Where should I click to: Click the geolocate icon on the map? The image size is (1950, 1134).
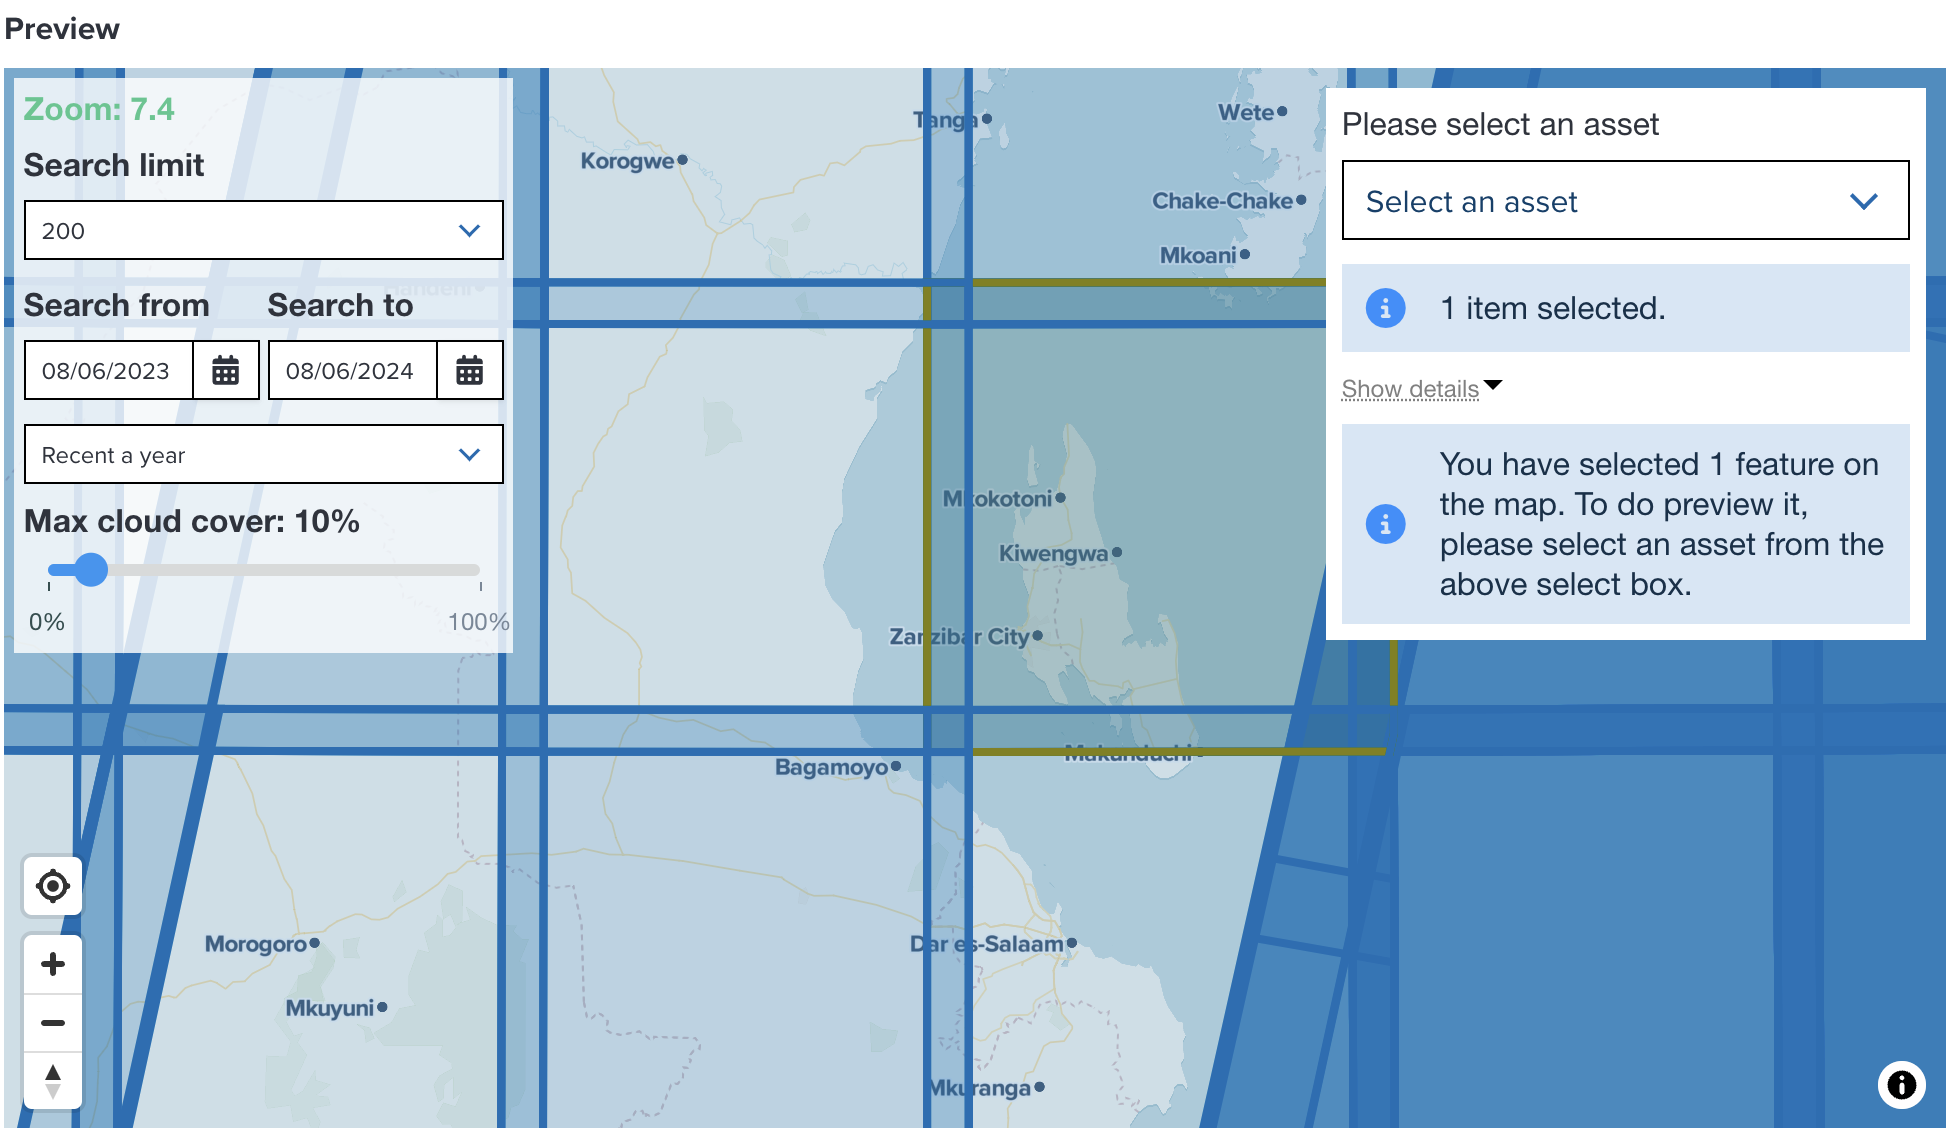(x=52, y=886)
